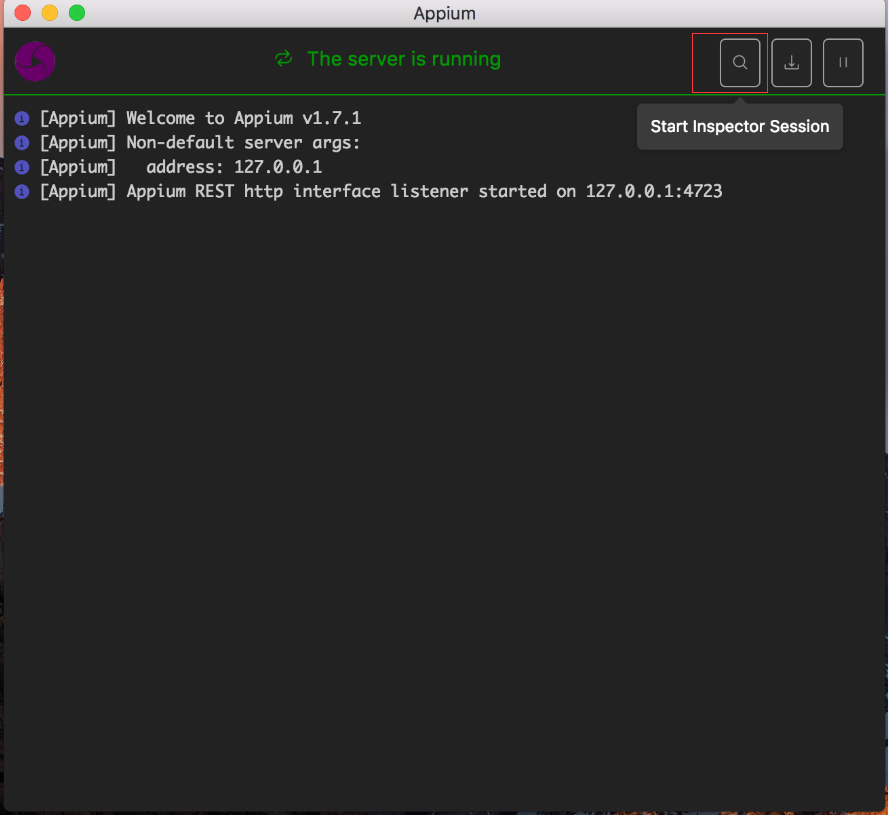Click the Appium window title bar
Screen dimensions: 889x815
[444, 13]
